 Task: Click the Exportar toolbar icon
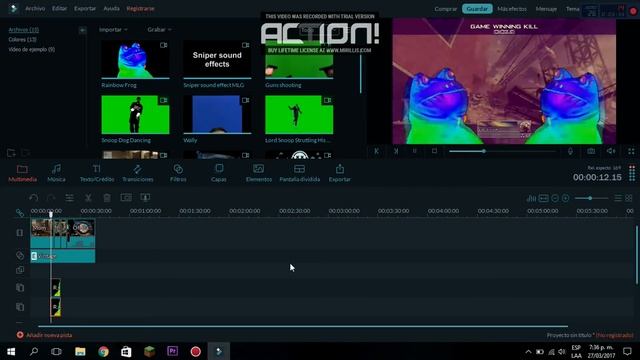pyautogui.click(x=340, y=173)
